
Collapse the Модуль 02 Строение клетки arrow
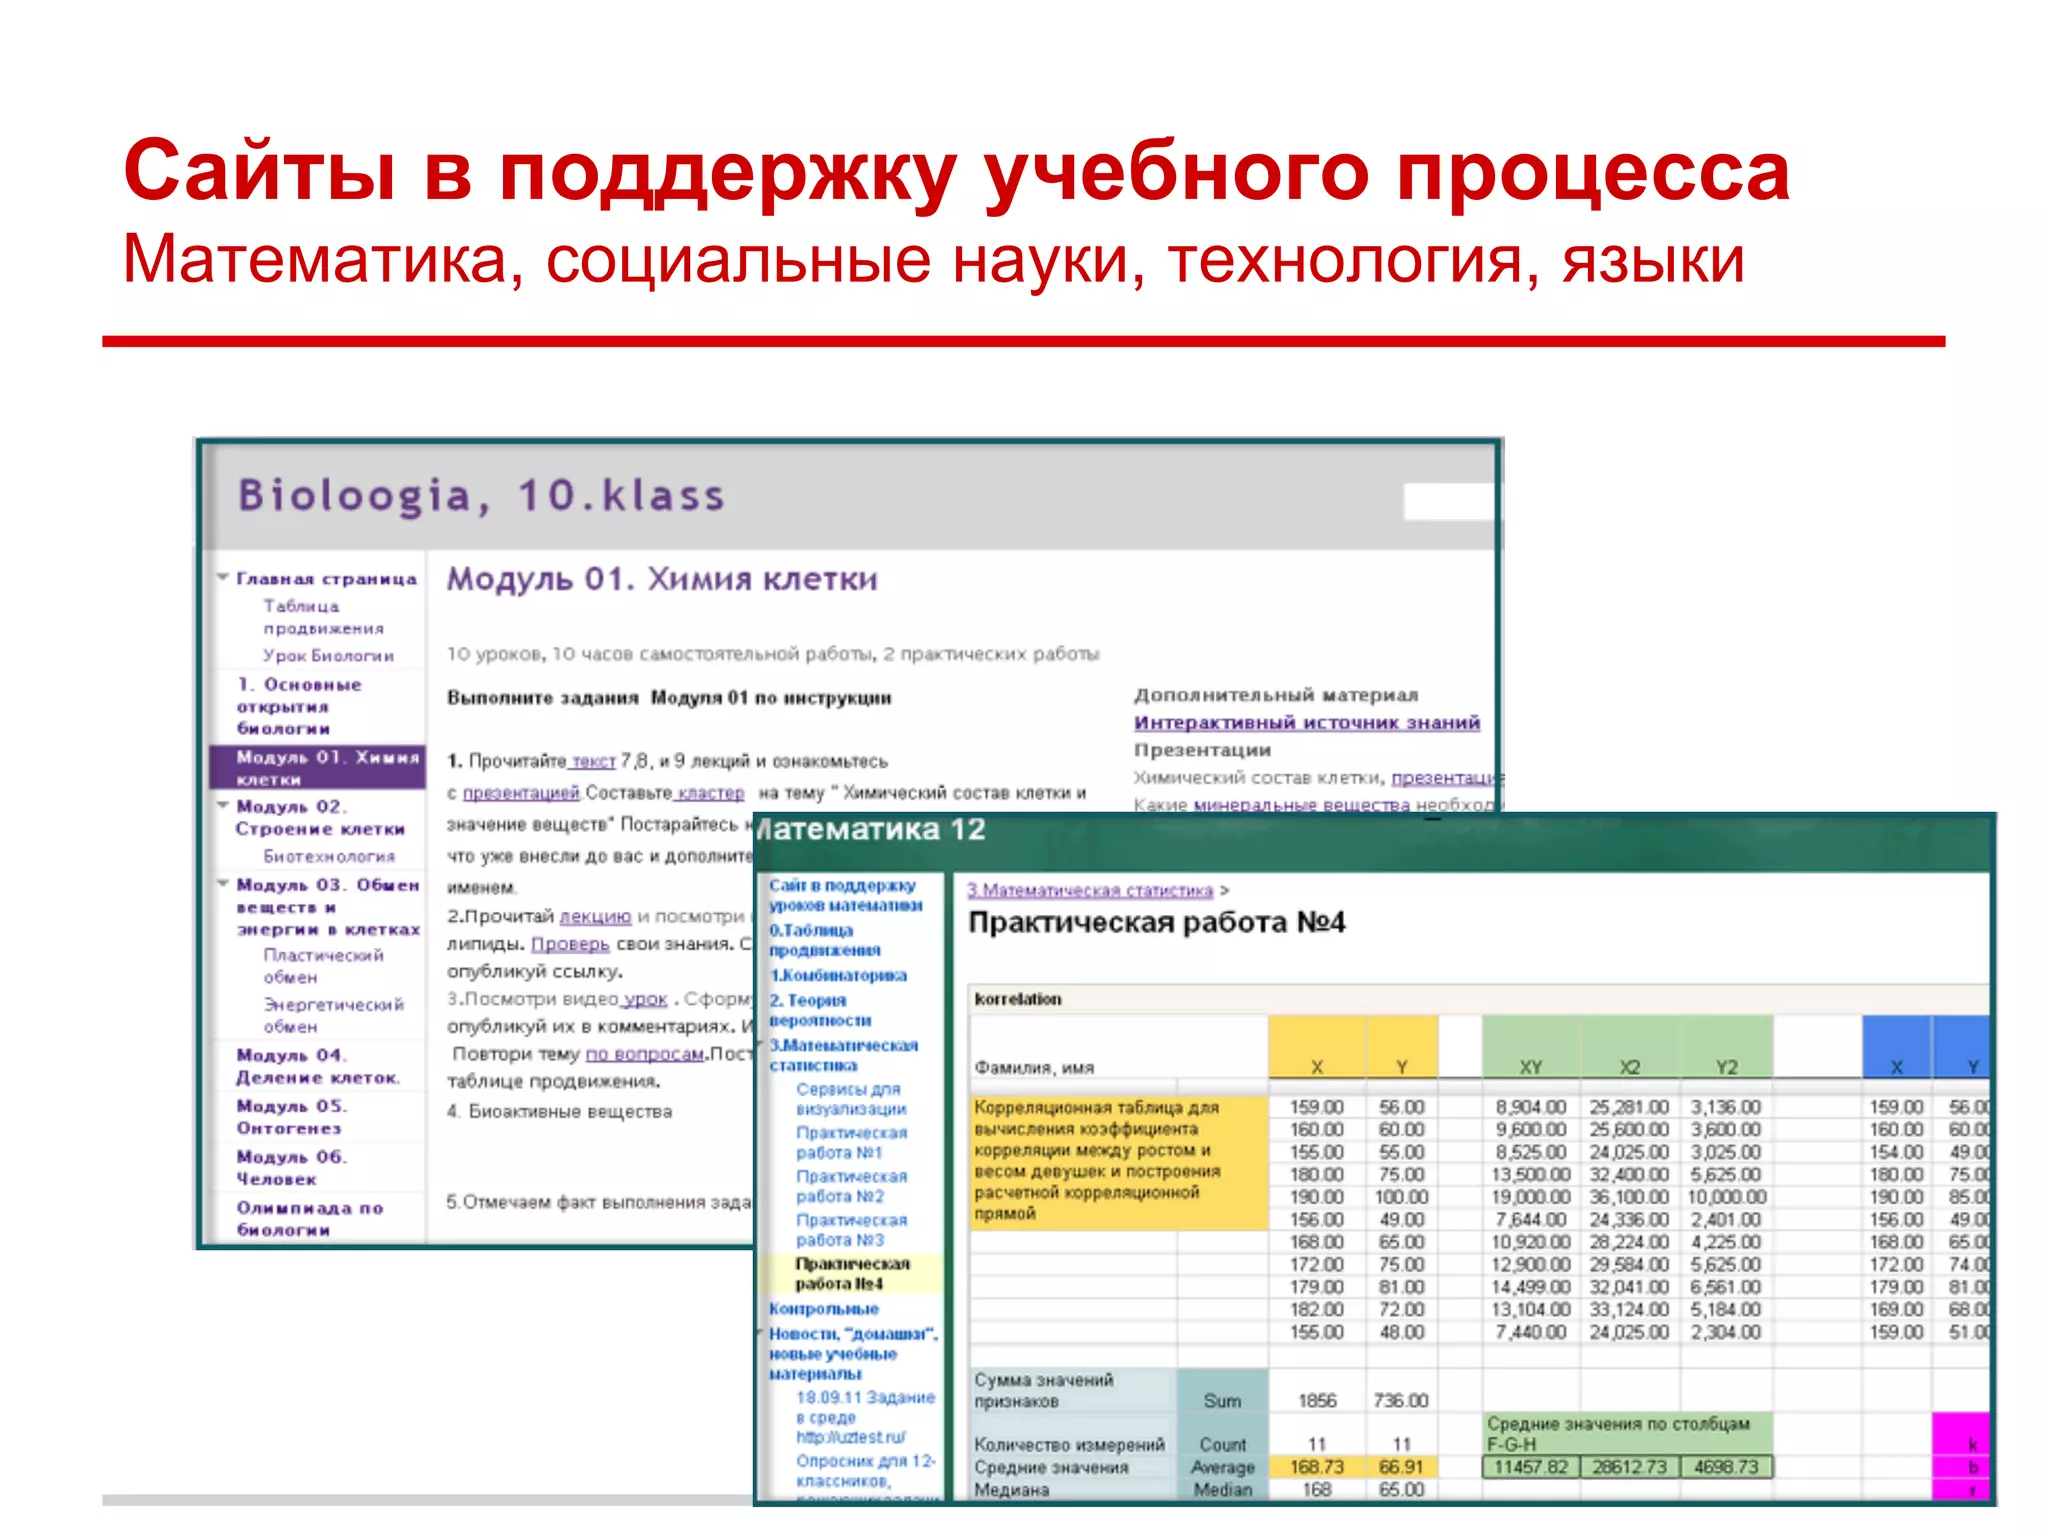(224, 805)
